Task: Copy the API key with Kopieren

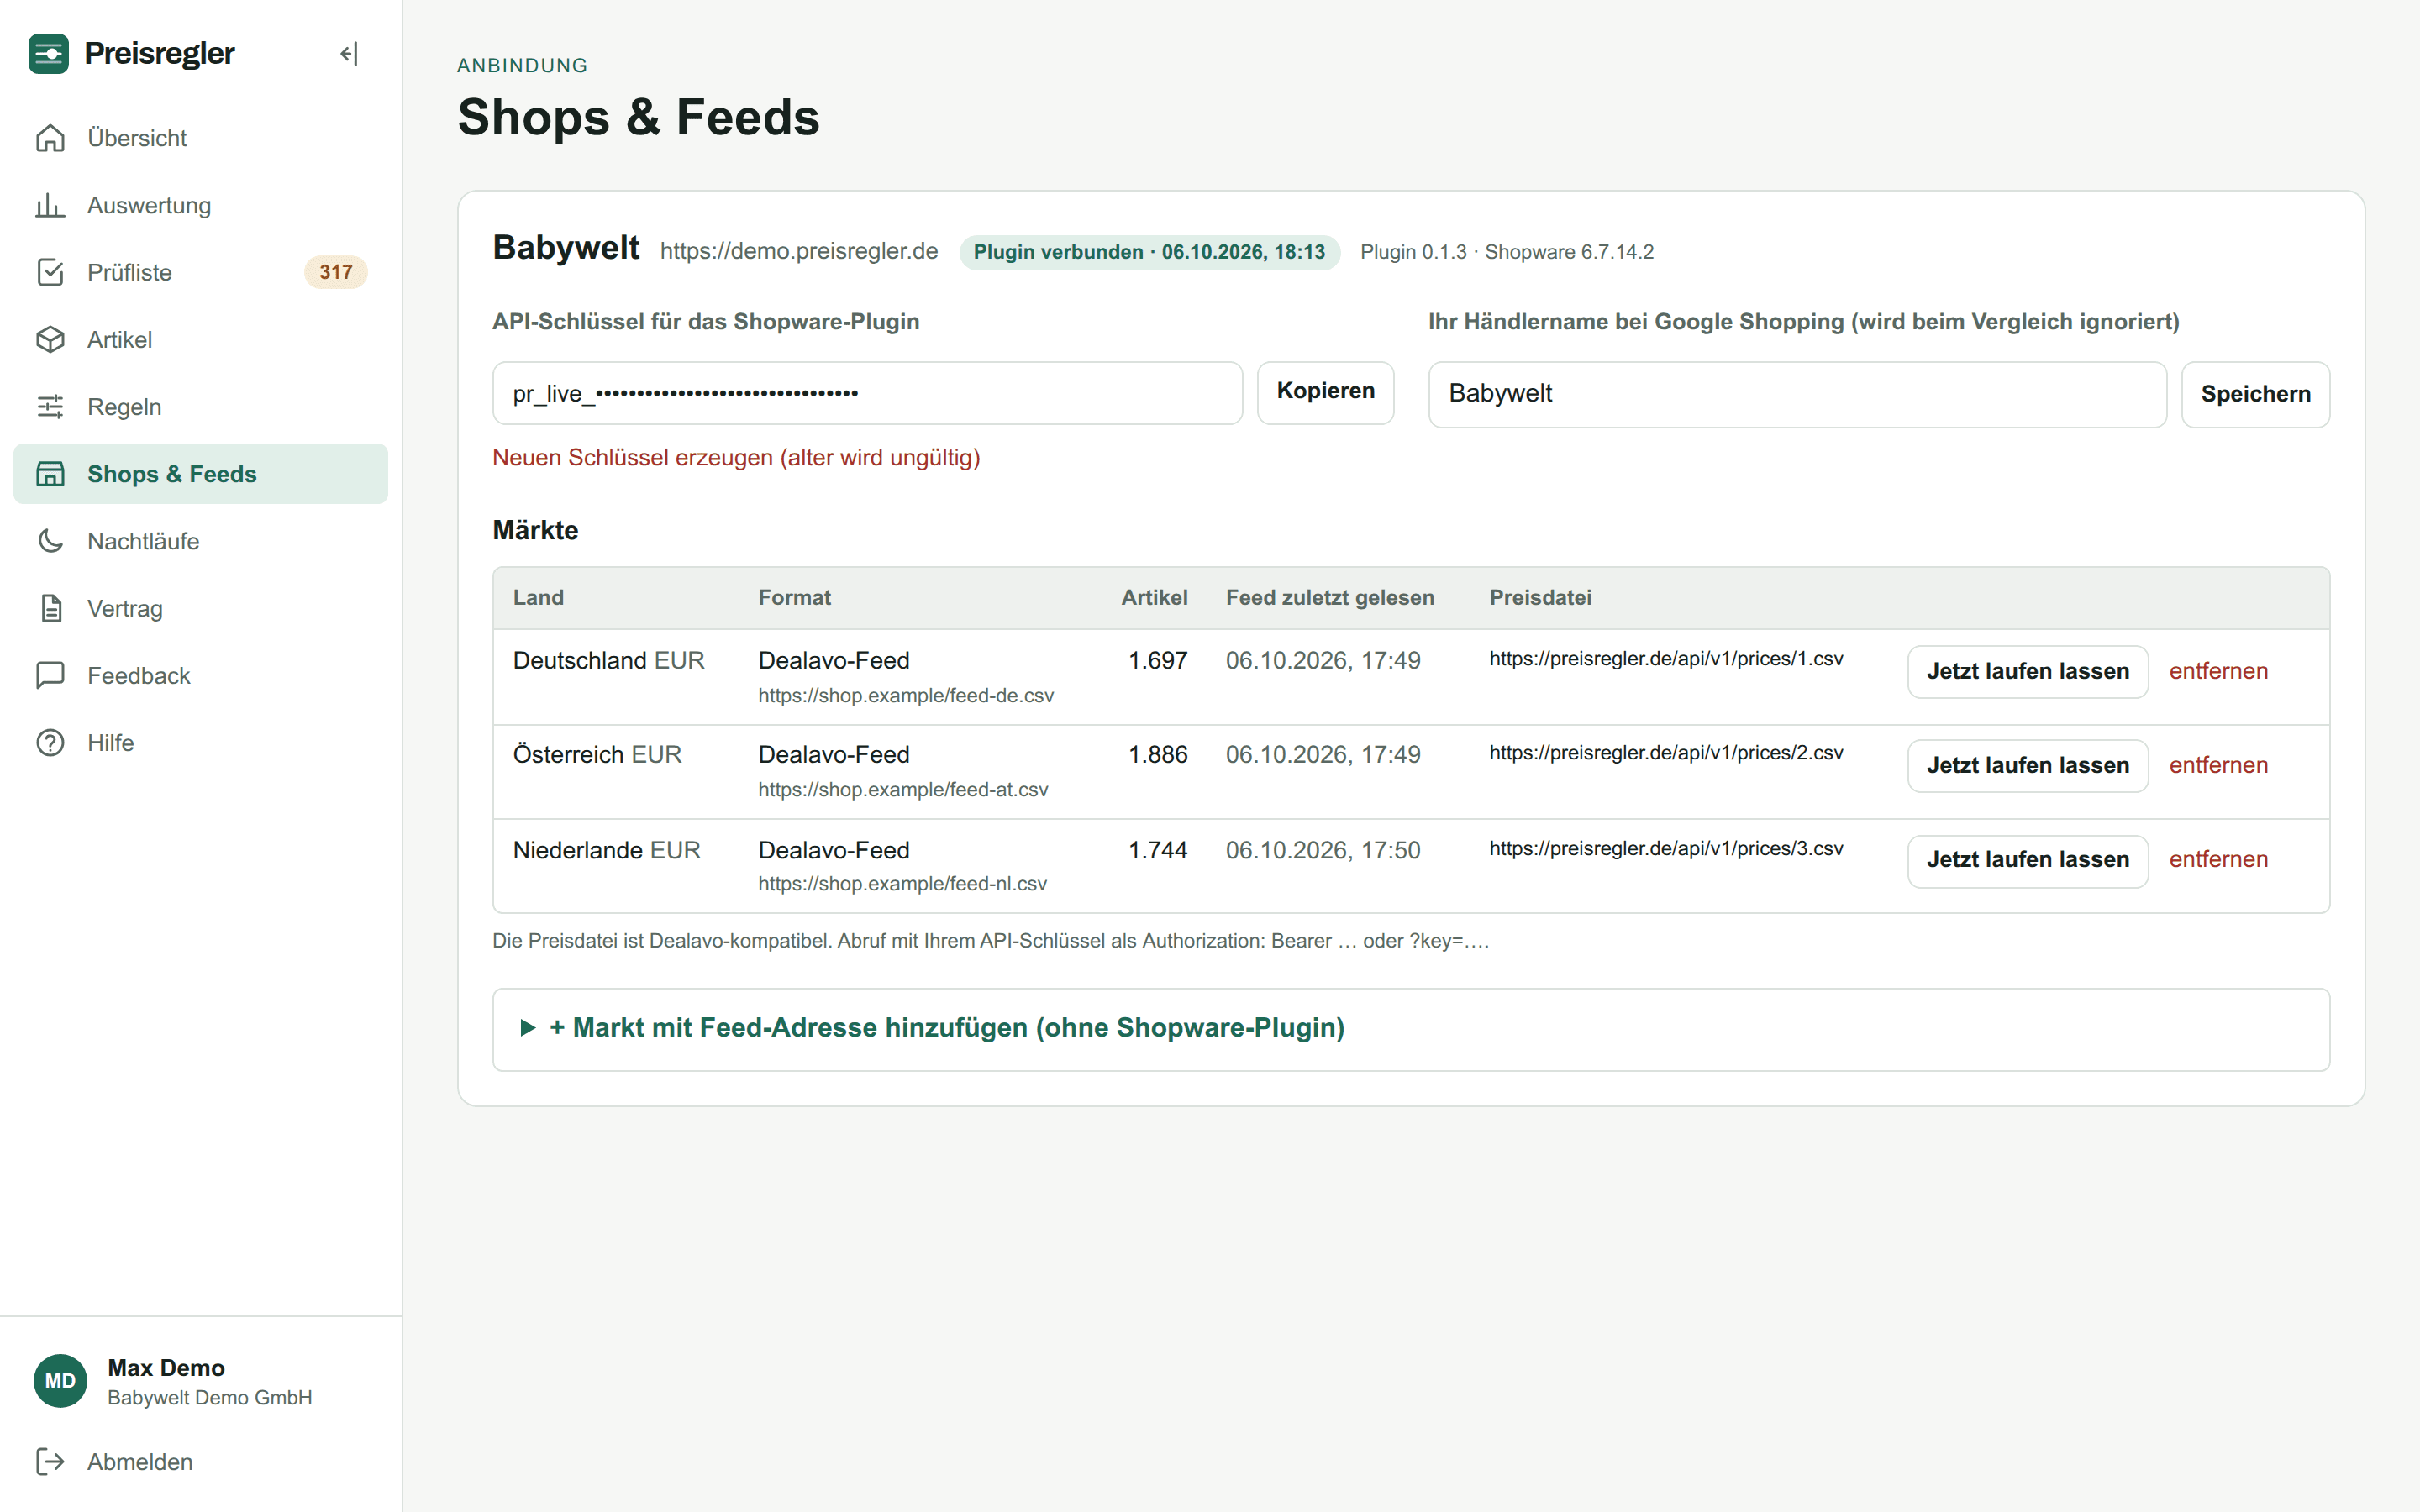Action: [x=1325, y=392]
